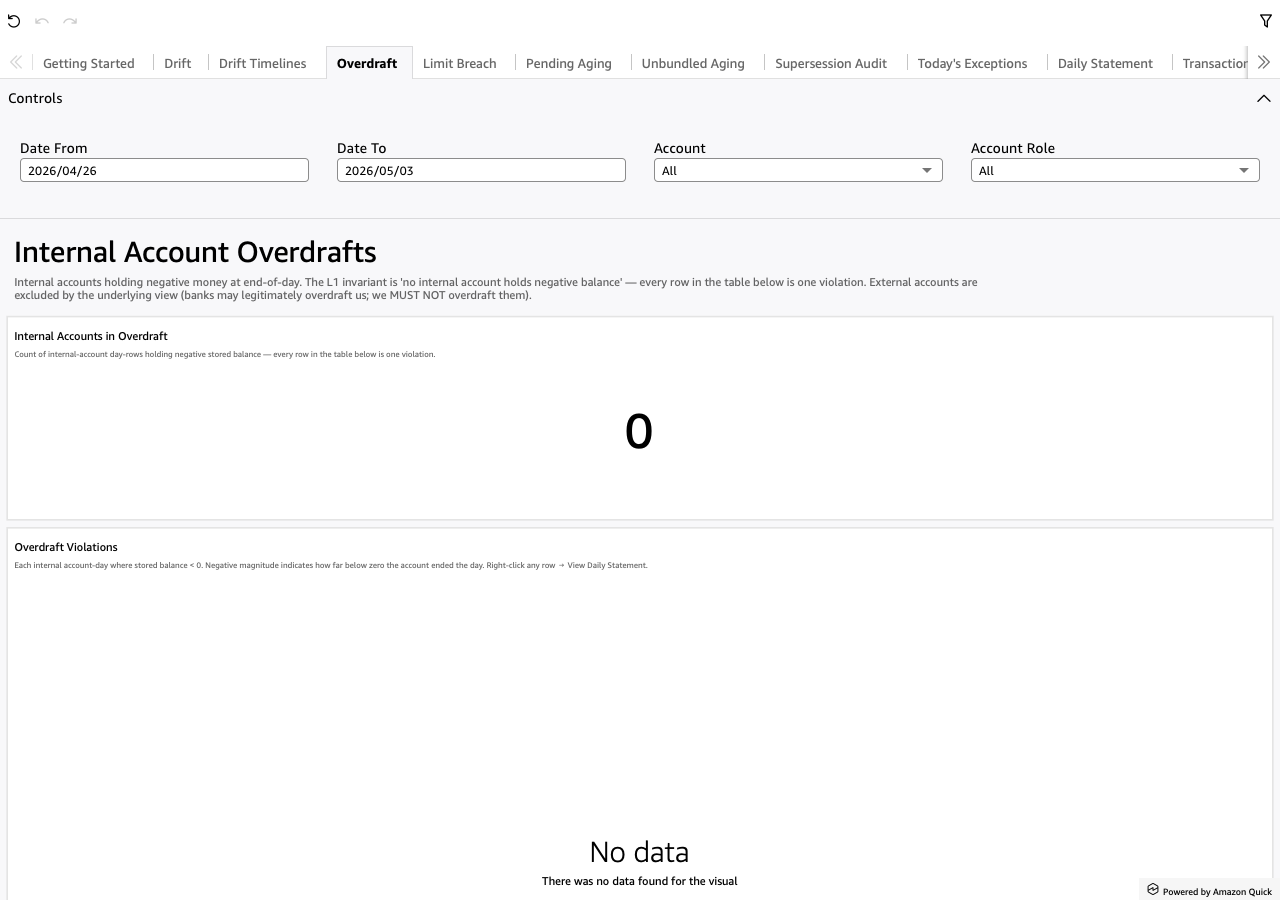The width and height of the screenshot is (1280, 900).
Task: Open the Today's Exceptions tab
Action: [973, 63]
